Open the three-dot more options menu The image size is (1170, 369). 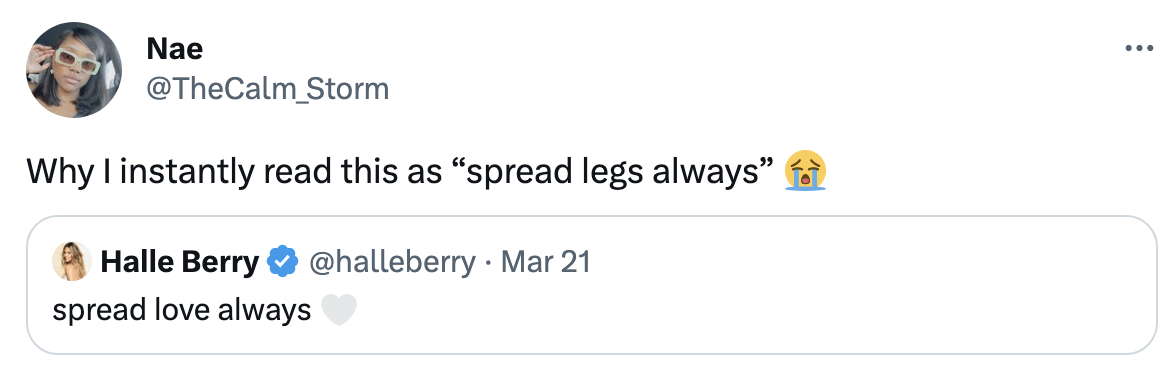pos(1139,49)
